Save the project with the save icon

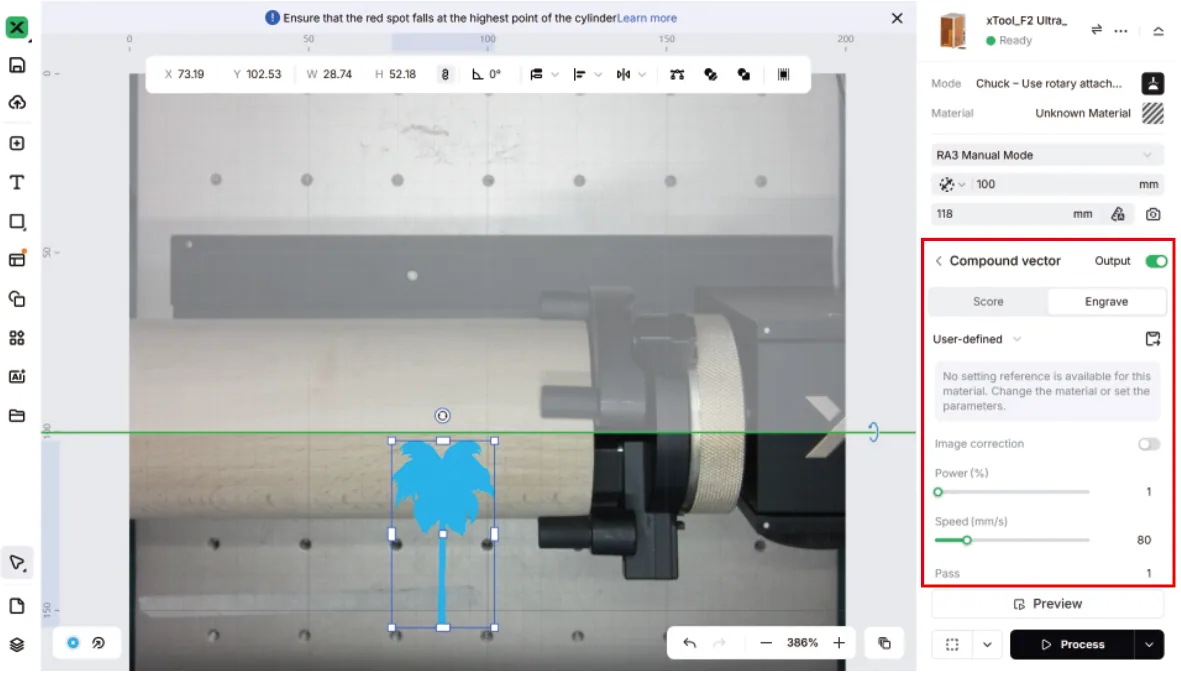[x=17, y=65]
